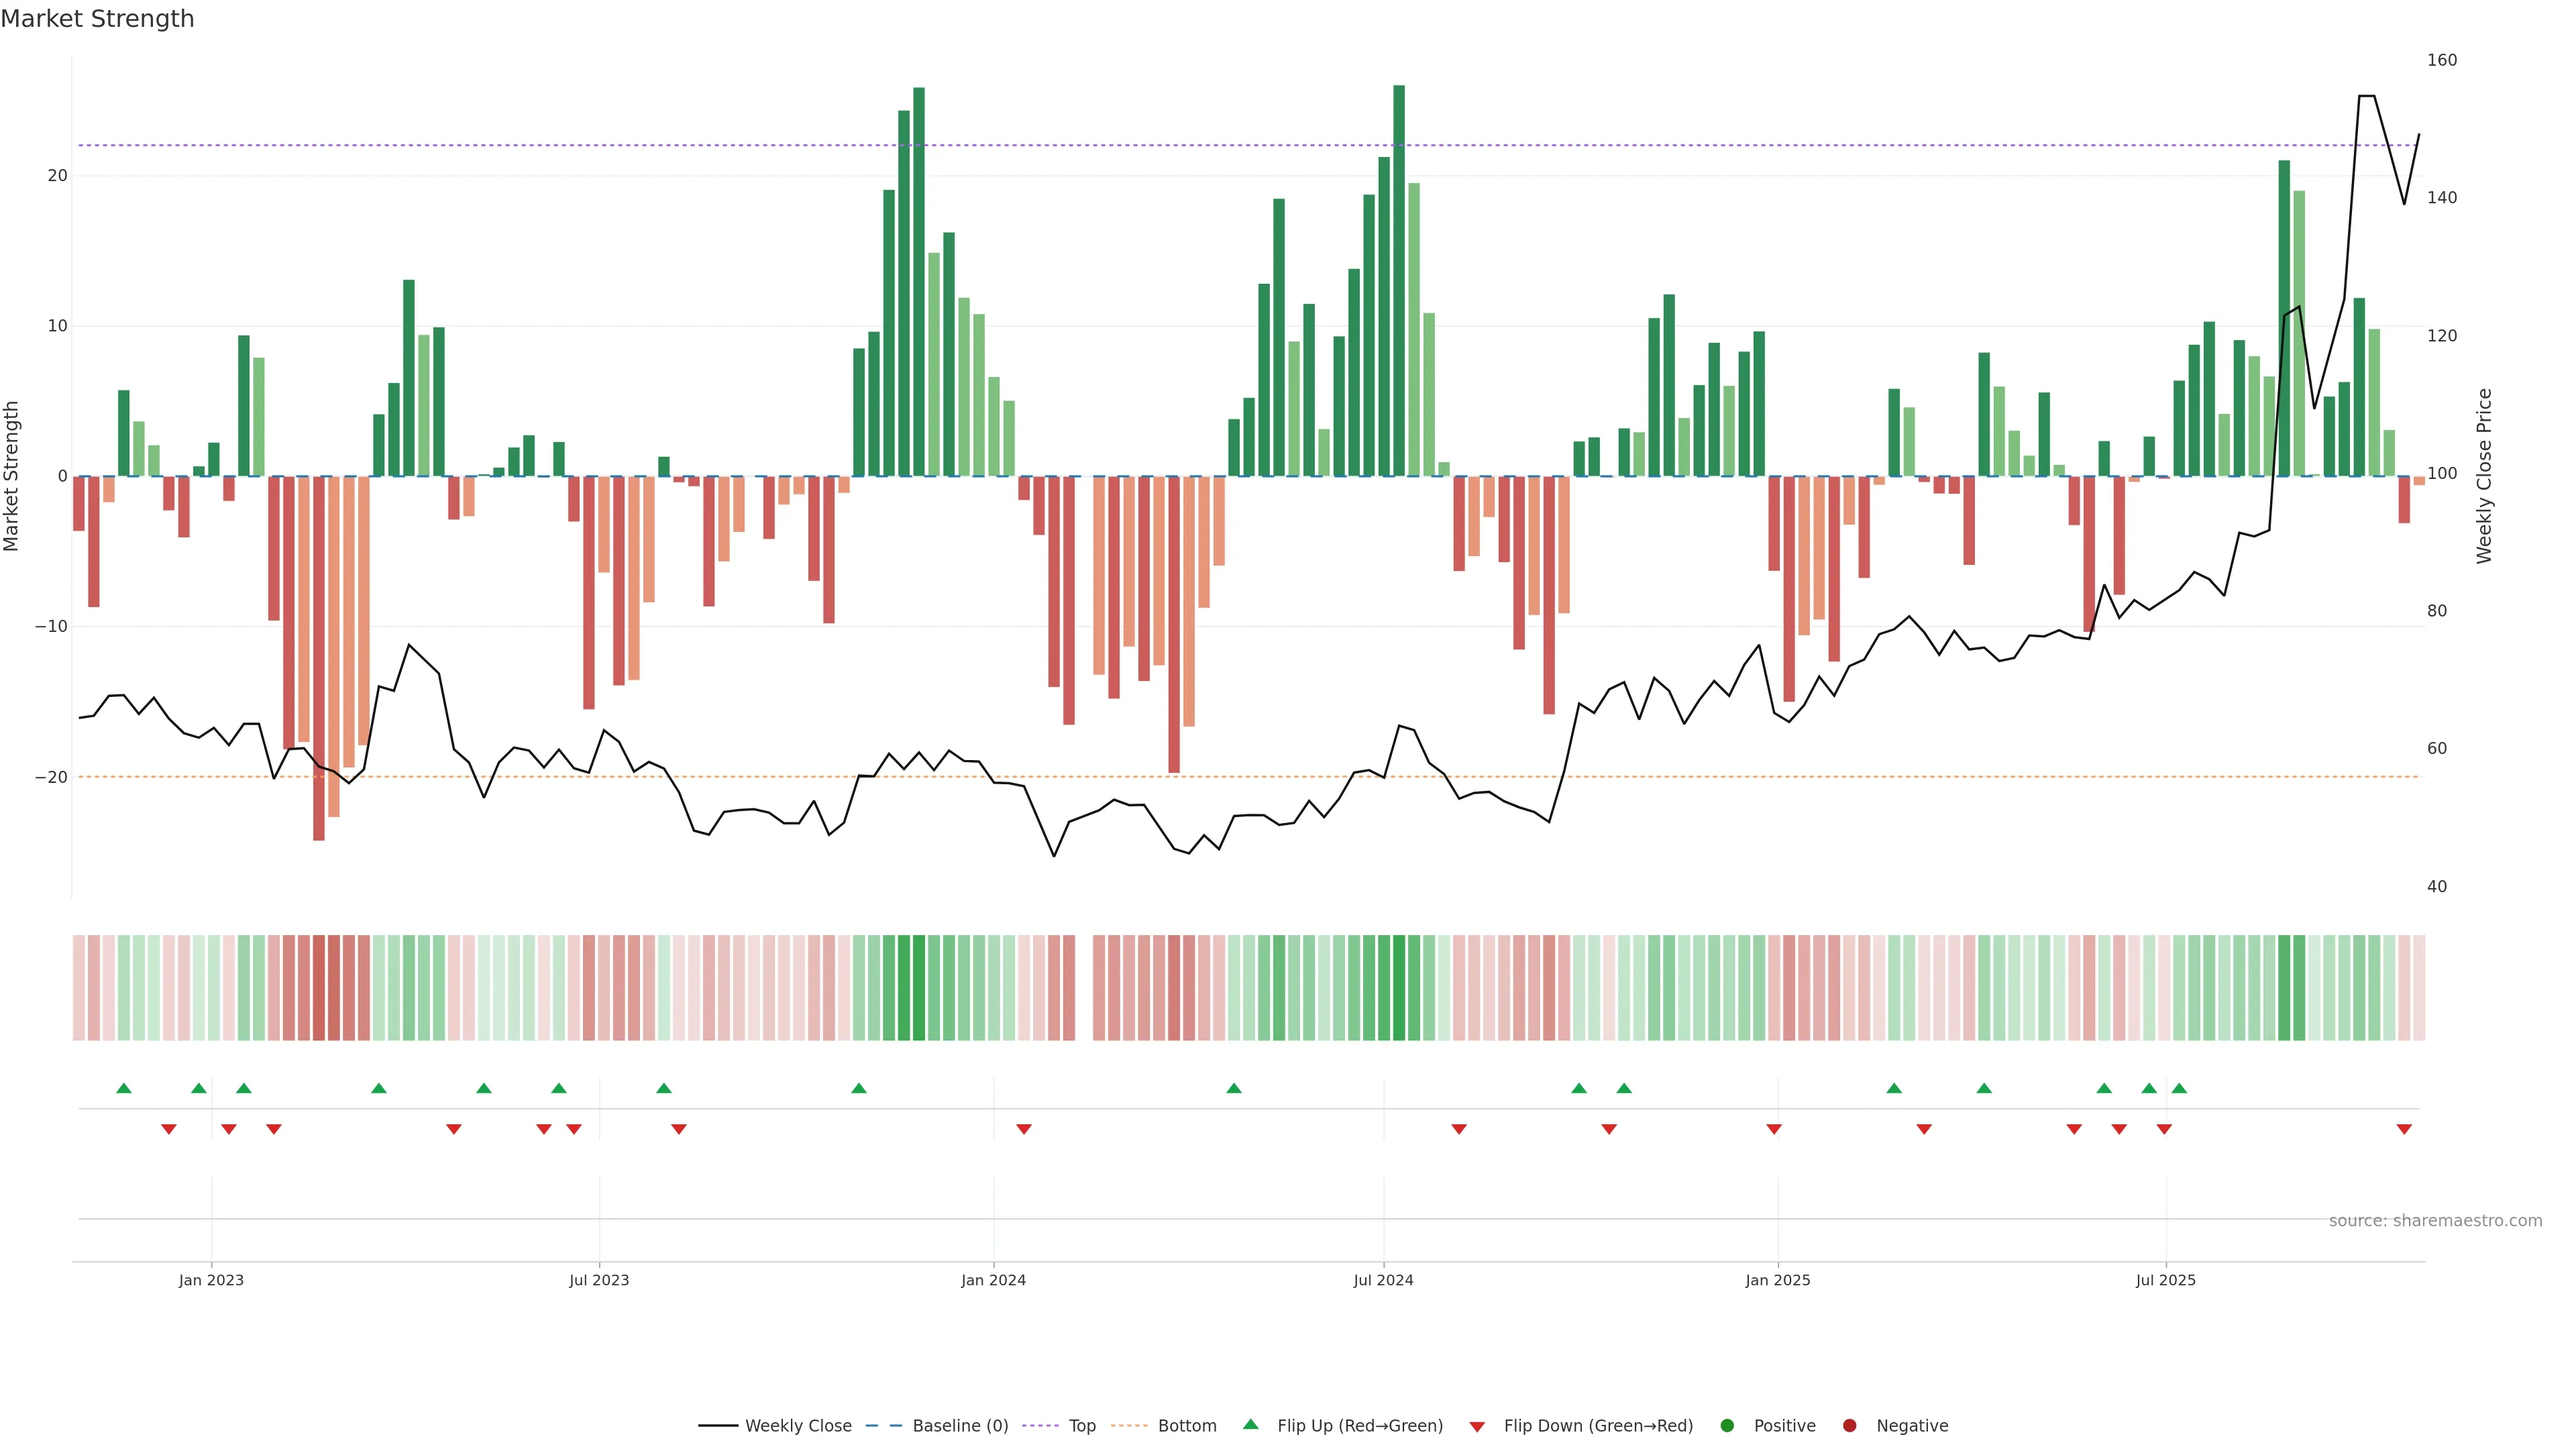Click the Jul 2025 axis label
The image size is (2576, 1449).
pyautogui.click(x=2165, y=1280)
